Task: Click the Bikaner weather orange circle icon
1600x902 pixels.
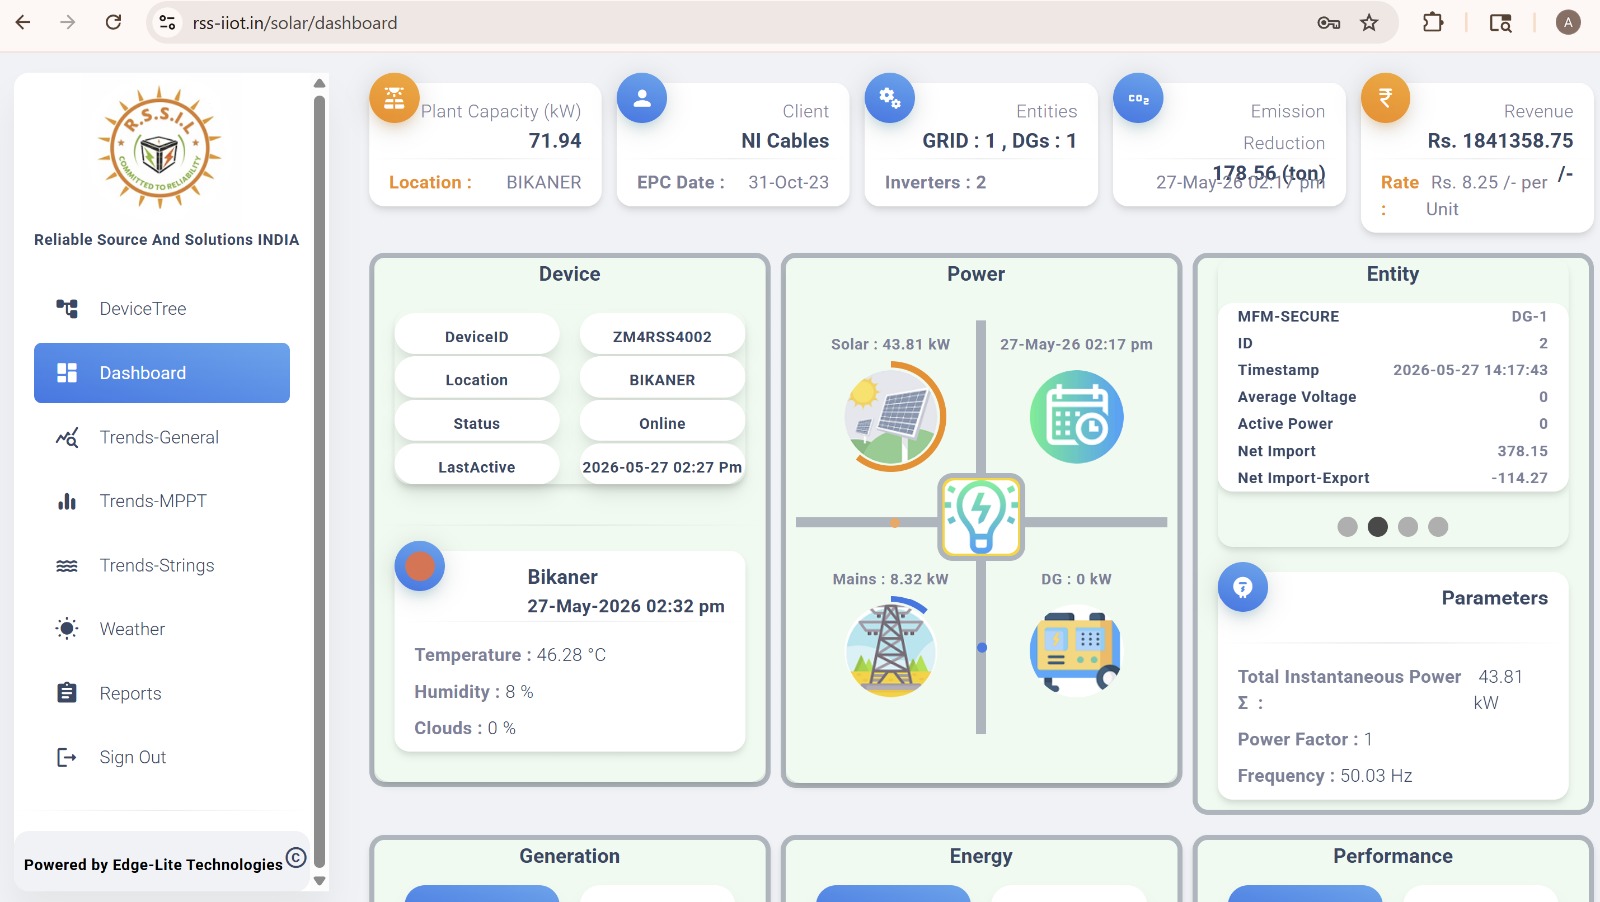Action: point(420,566)
